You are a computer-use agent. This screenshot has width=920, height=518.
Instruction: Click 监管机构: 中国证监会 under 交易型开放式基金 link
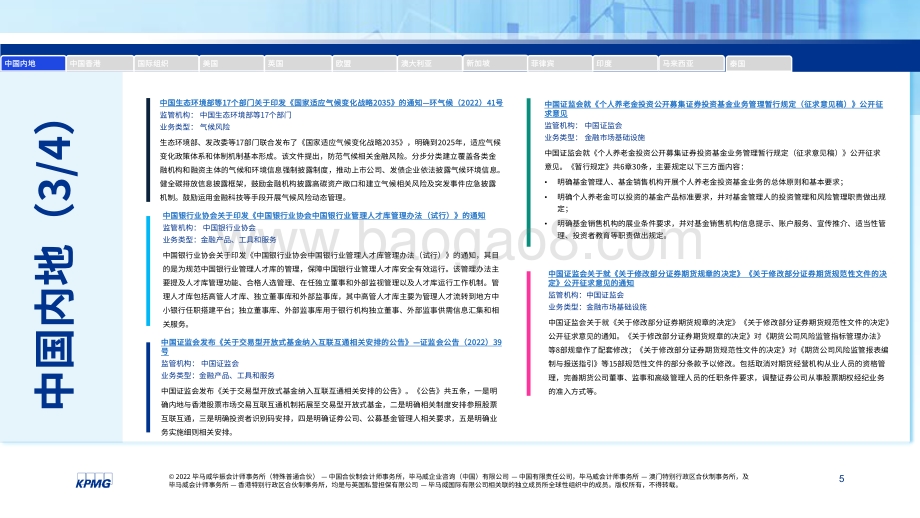[199, 364]
